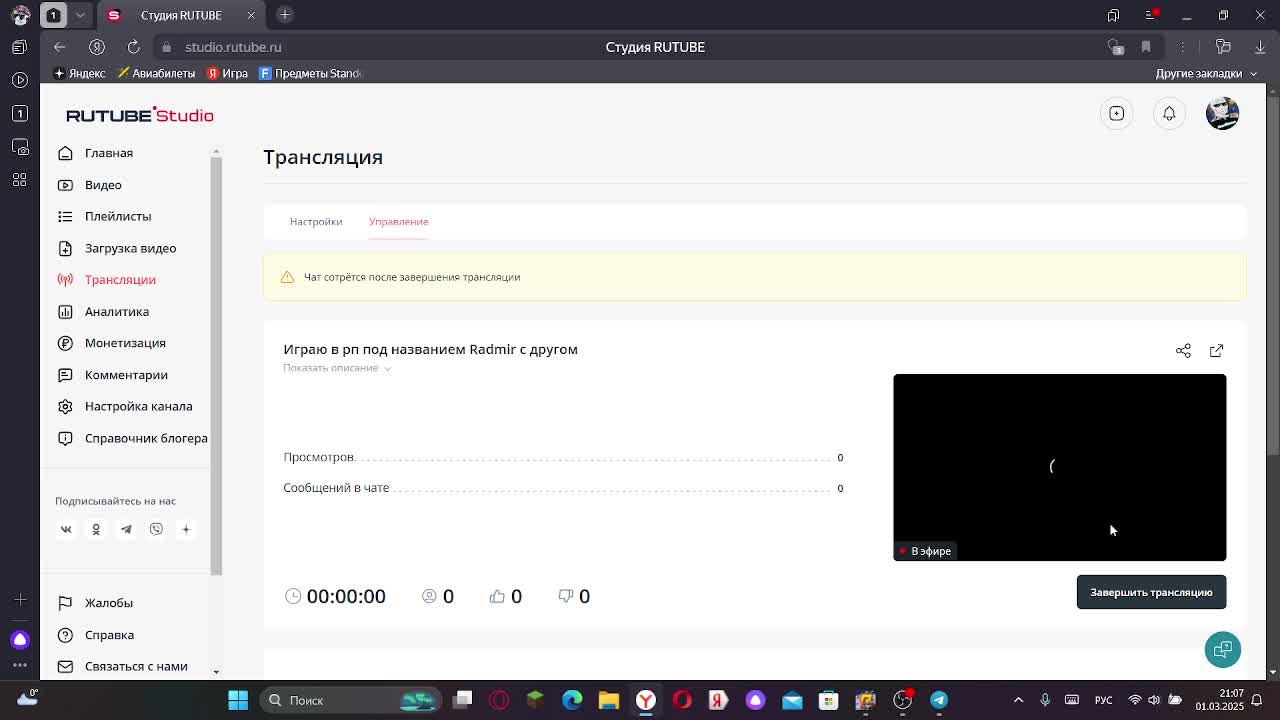Open the Авиабилеты bookmark
This screenshot has width=1280, height=720.
coord(156,73)
